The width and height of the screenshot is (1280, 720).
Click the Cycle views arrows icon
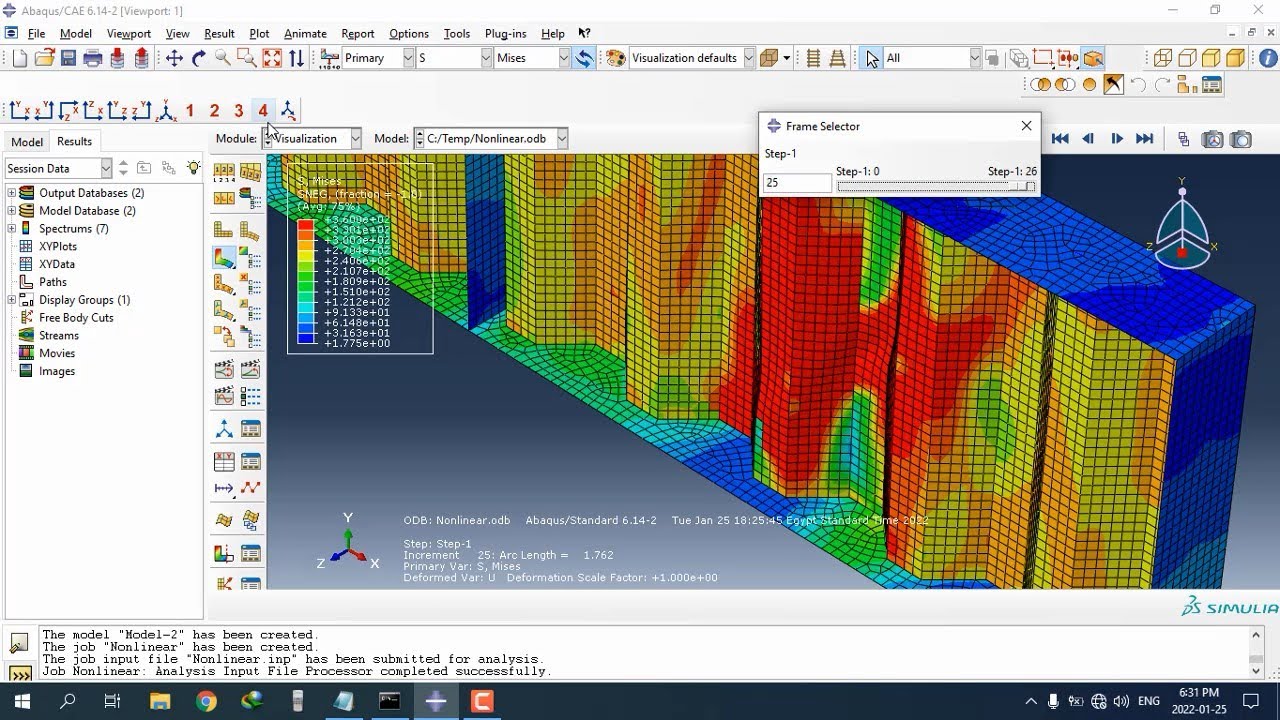[296, 58]
